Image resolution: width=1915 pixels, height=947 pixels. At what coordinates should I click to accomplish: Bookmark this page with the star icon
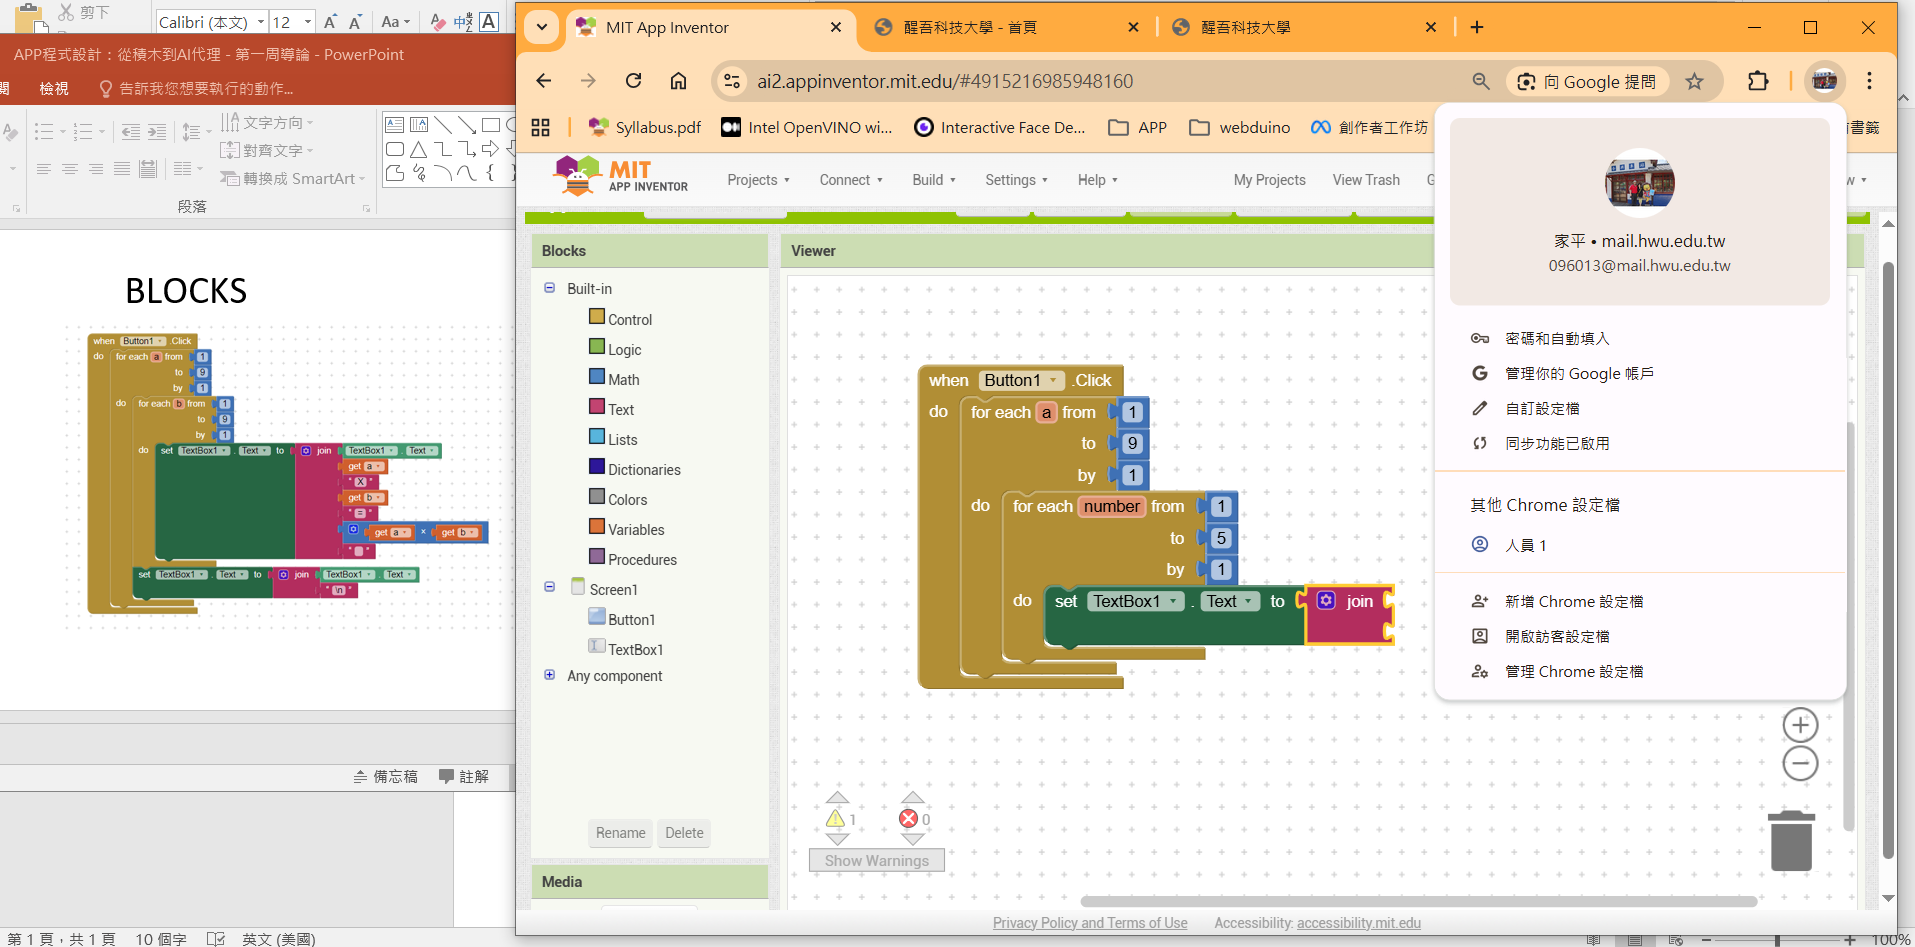point(1694,81)
